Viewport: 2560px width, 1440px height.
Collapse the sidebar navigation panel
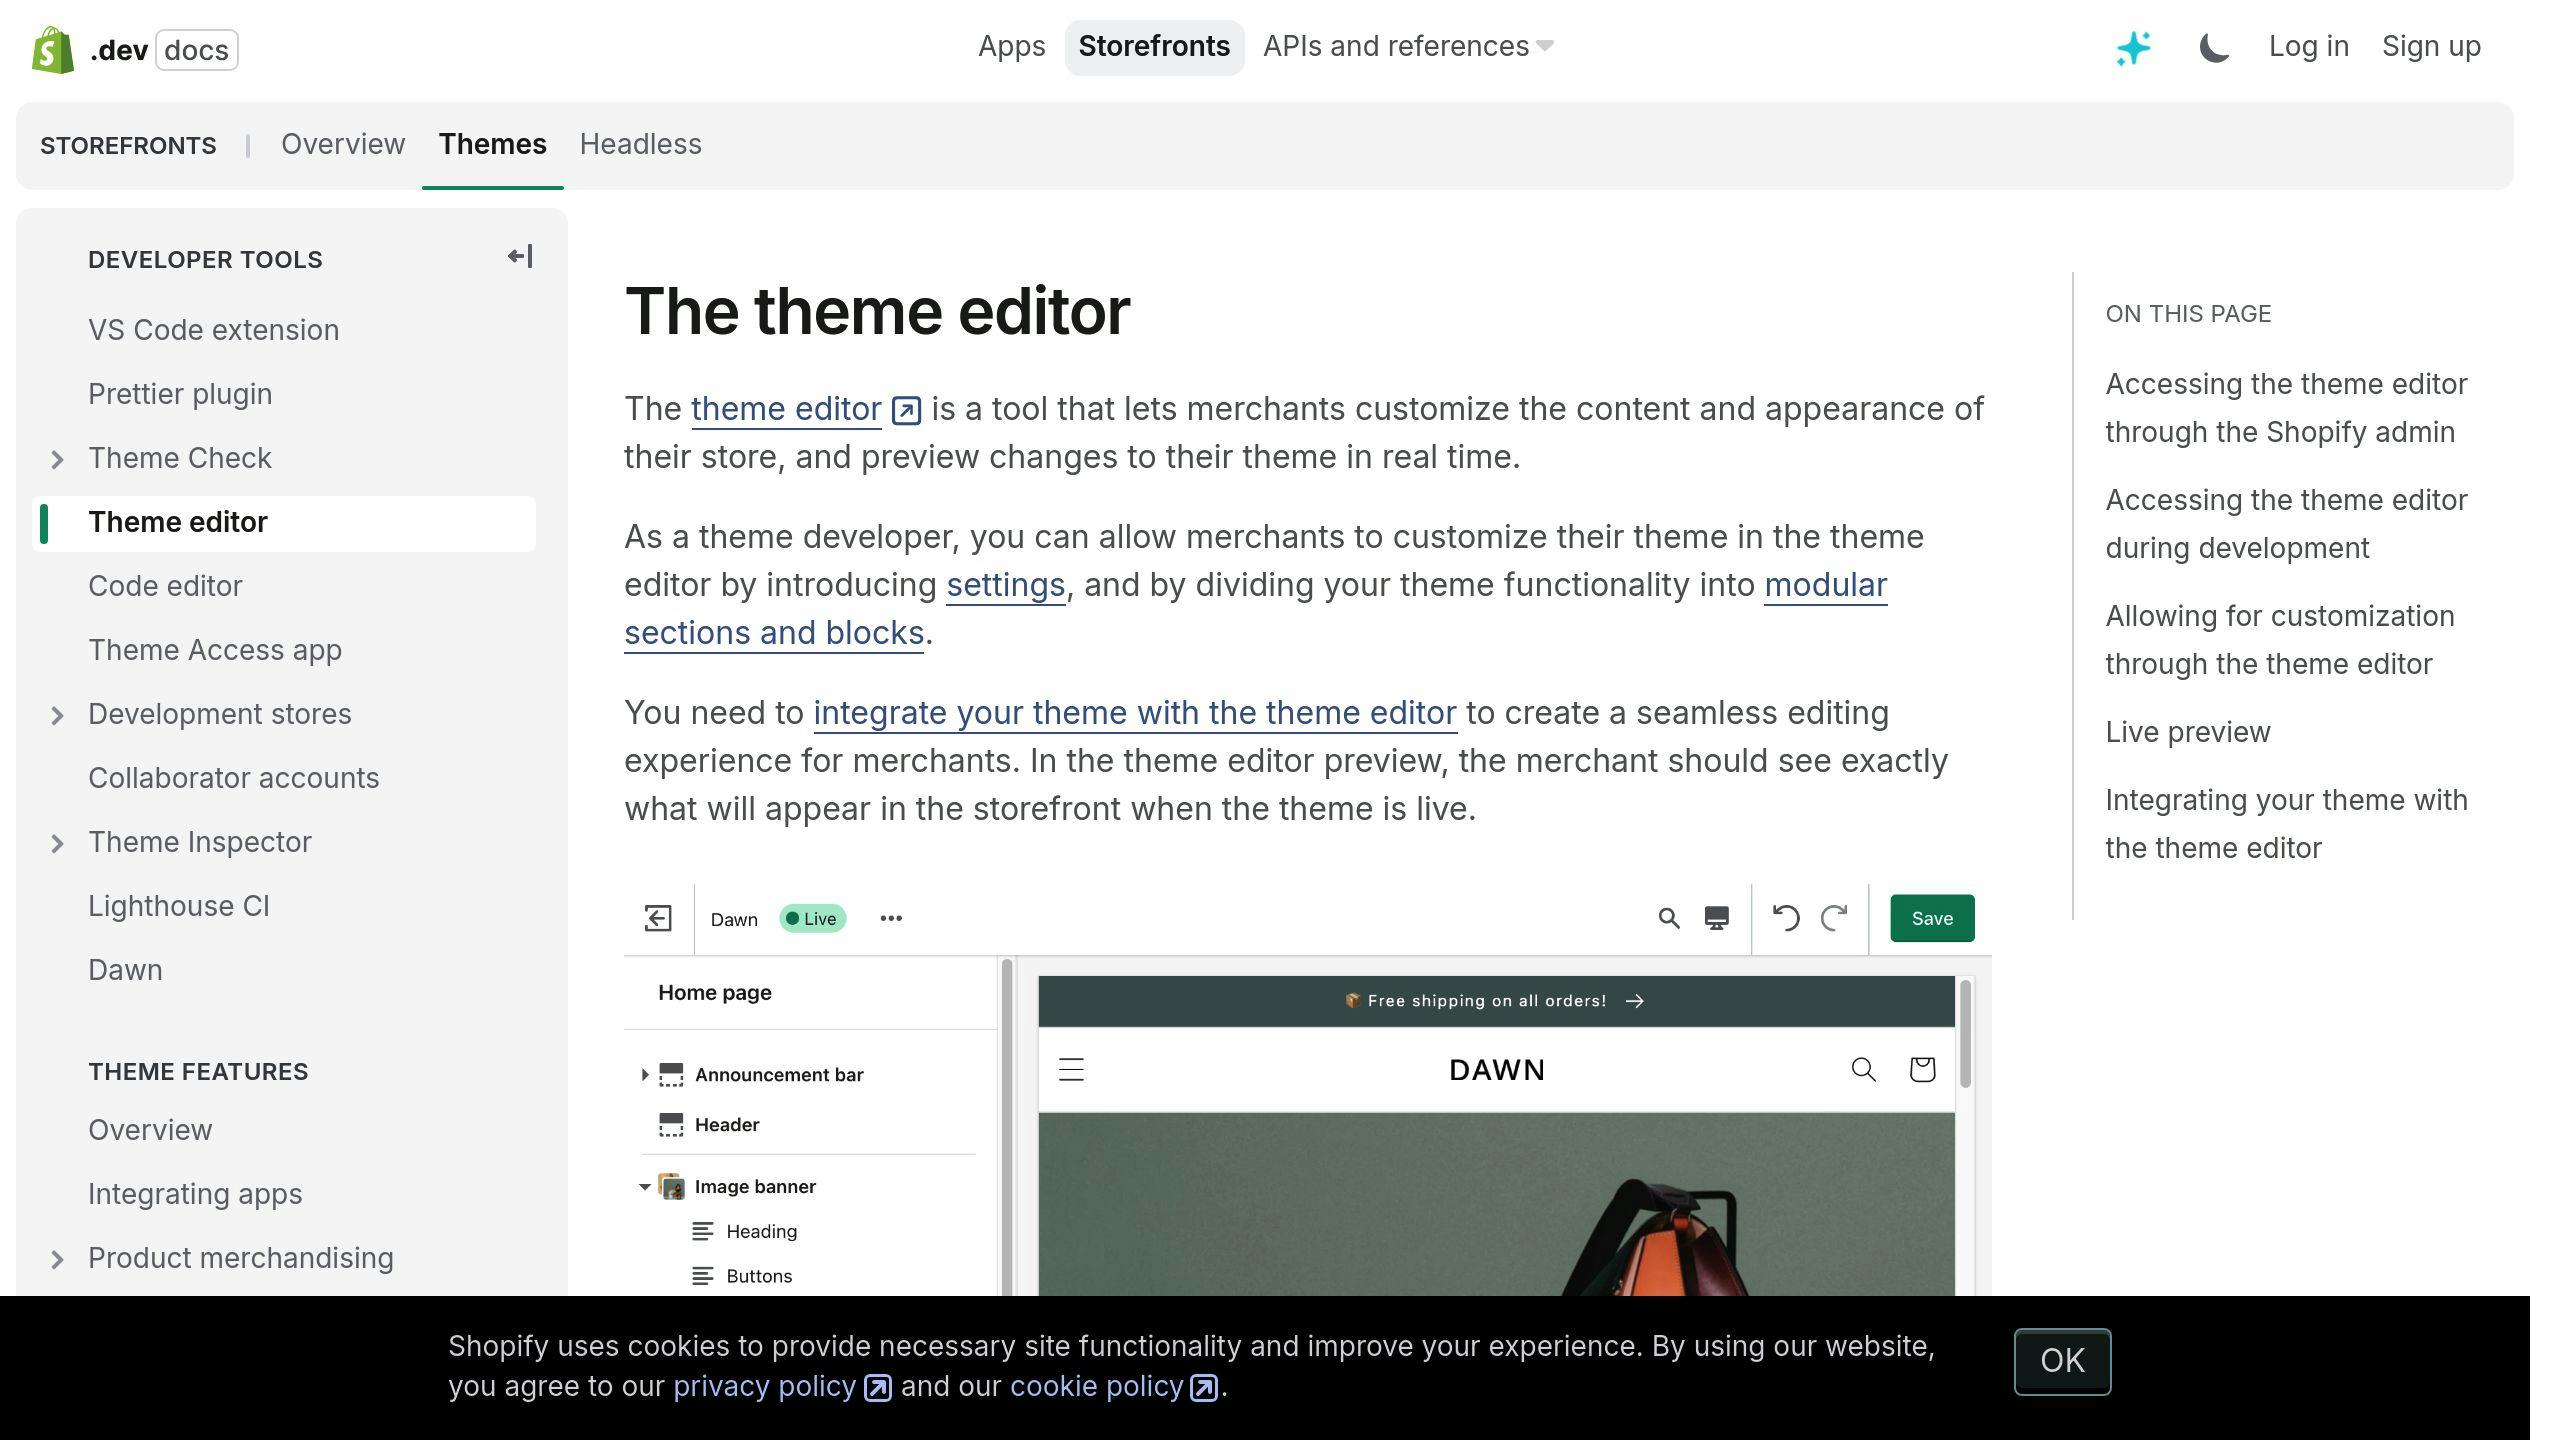[x=520, y=257]
